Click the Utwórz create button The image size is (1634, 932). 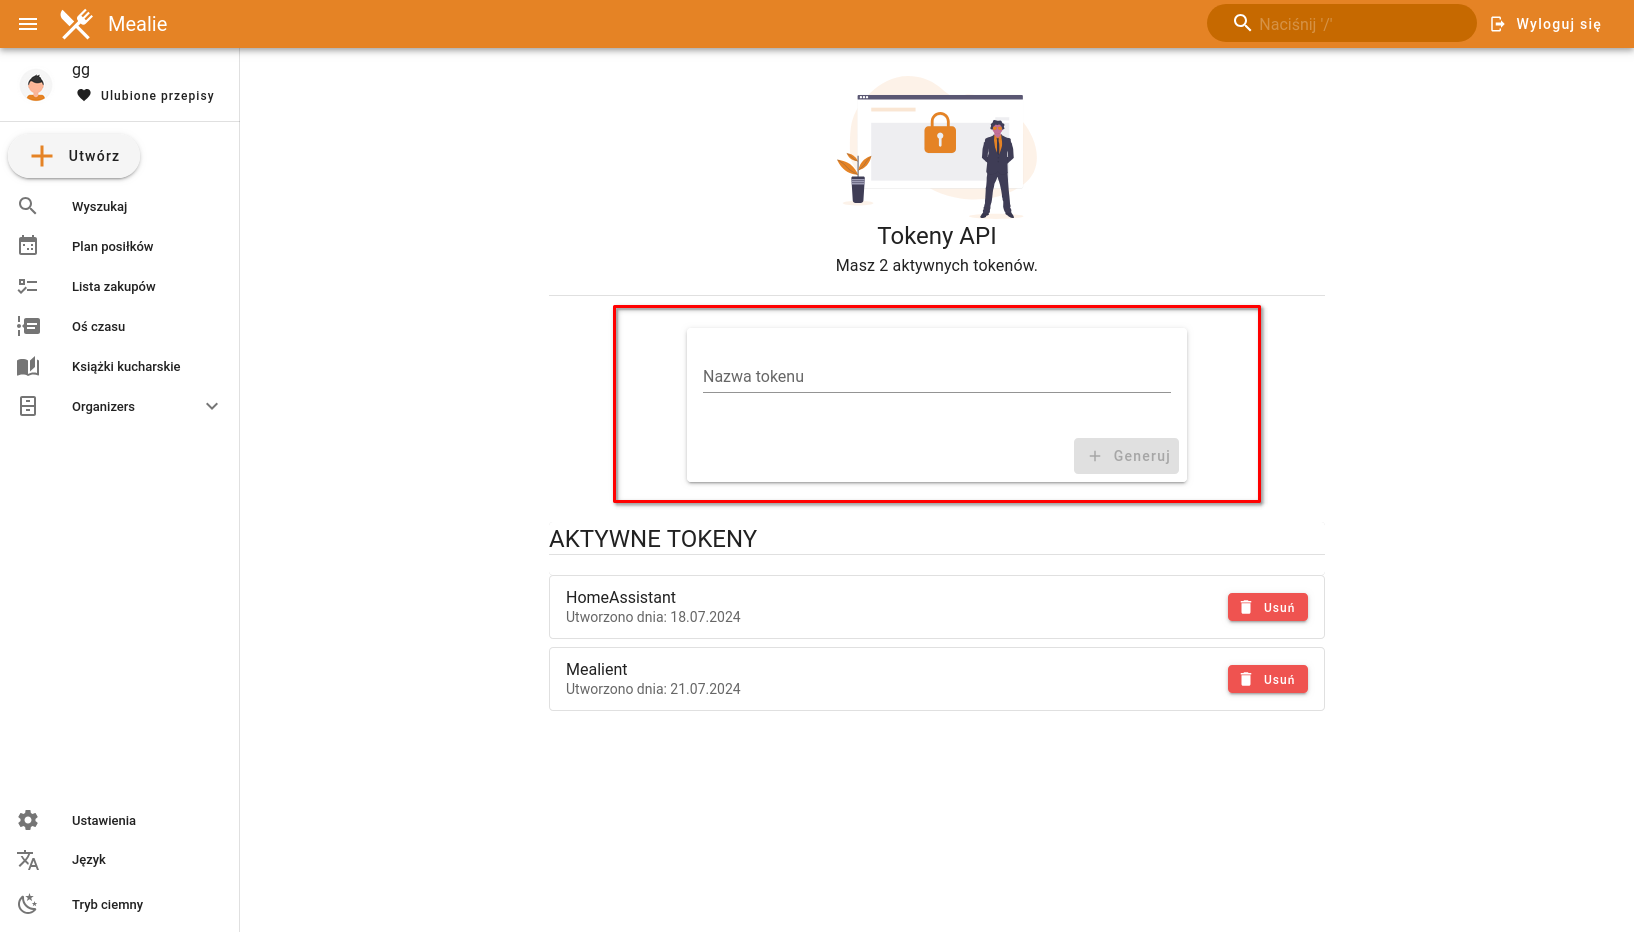(74, 156)
